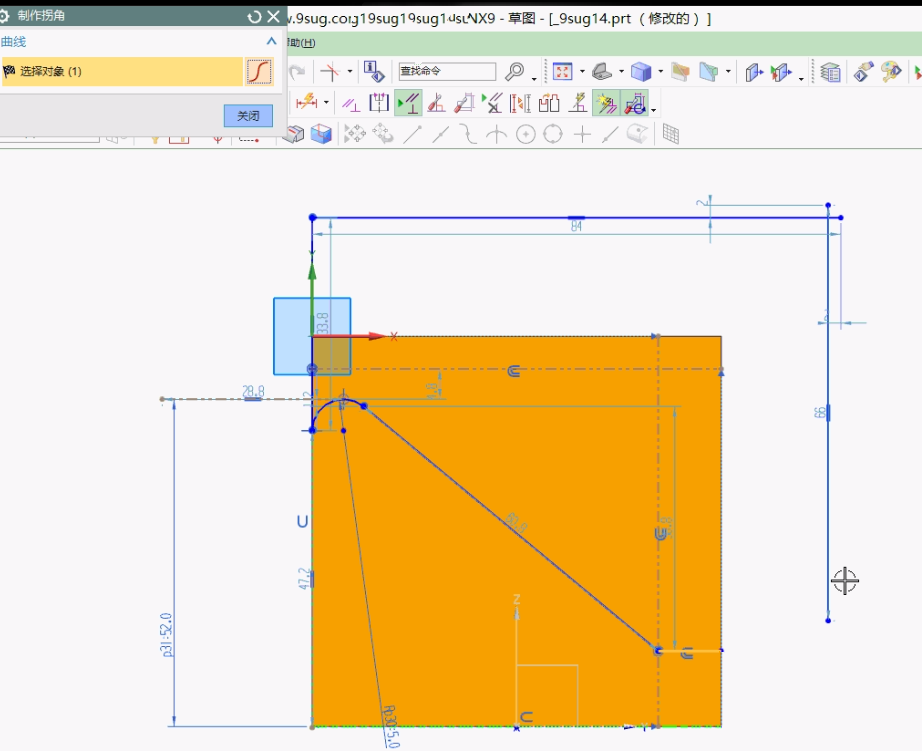
Task: Toggle the Intersection snap
Action: coord(497,134)
